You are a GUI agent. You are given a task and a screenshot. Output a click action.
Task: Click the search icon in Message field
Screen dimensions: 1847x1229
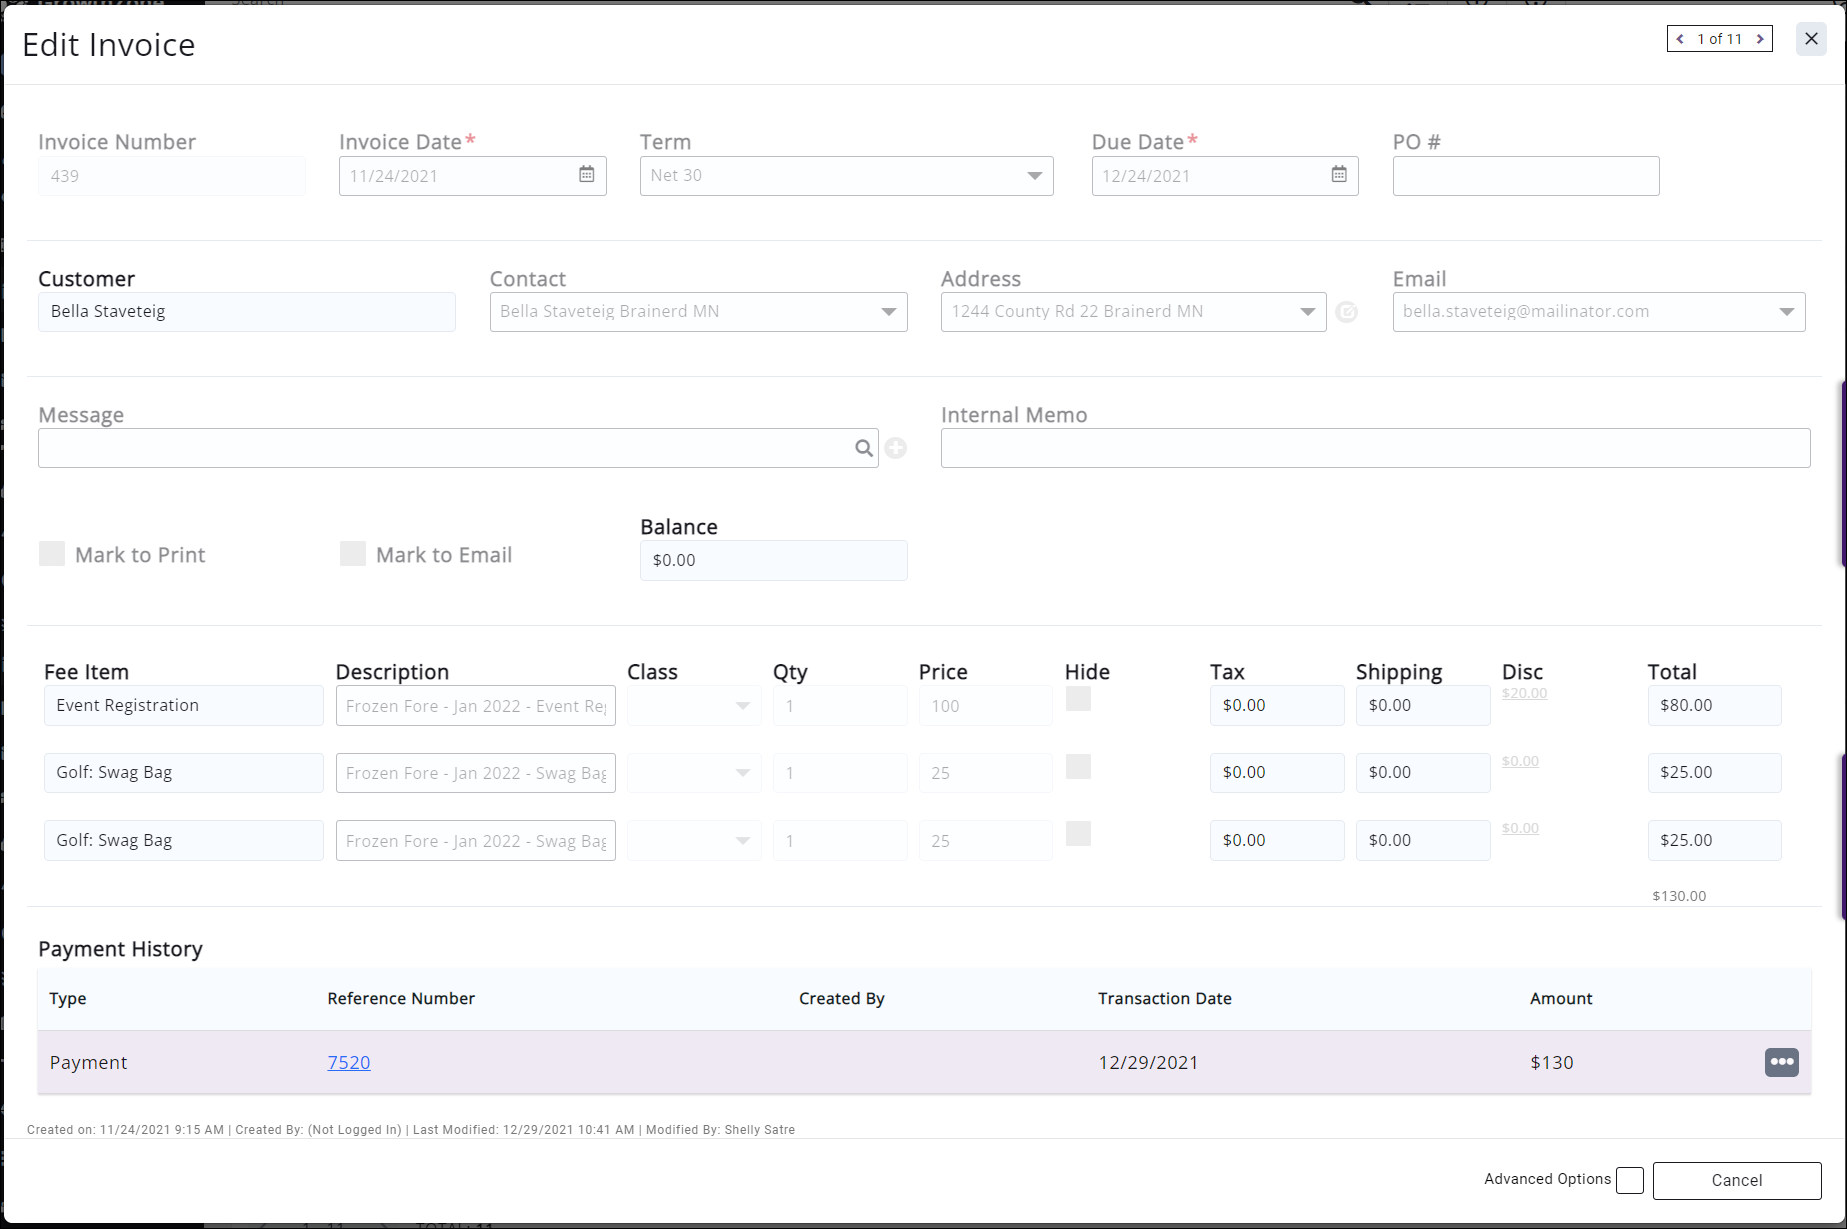(x=863, y=449)
